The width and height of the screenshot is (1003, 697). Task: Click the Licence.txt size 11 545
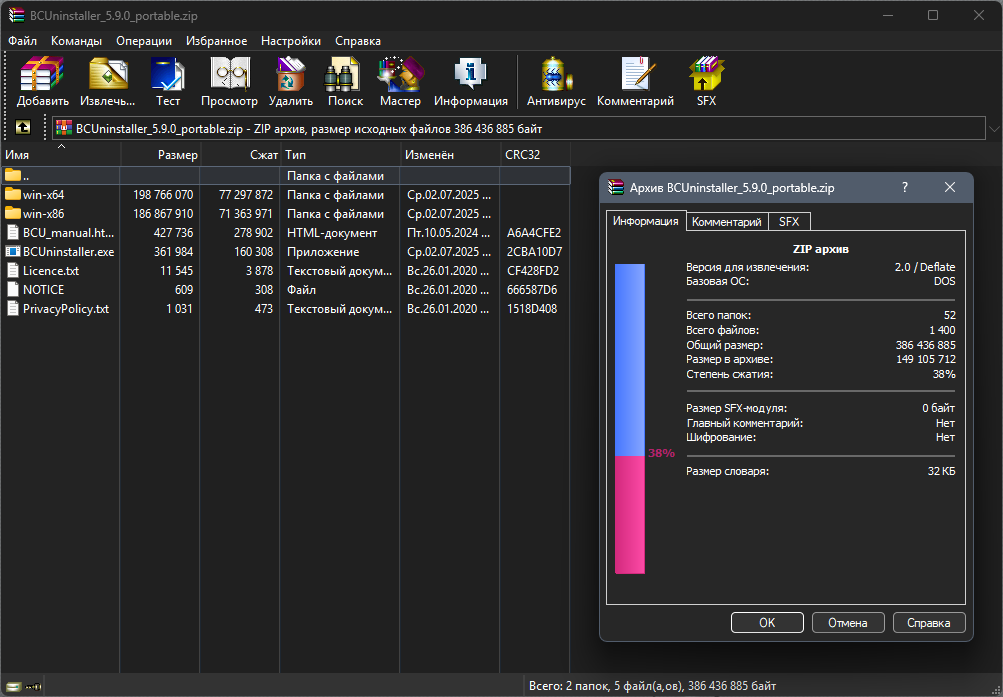(x=177, y=270)
